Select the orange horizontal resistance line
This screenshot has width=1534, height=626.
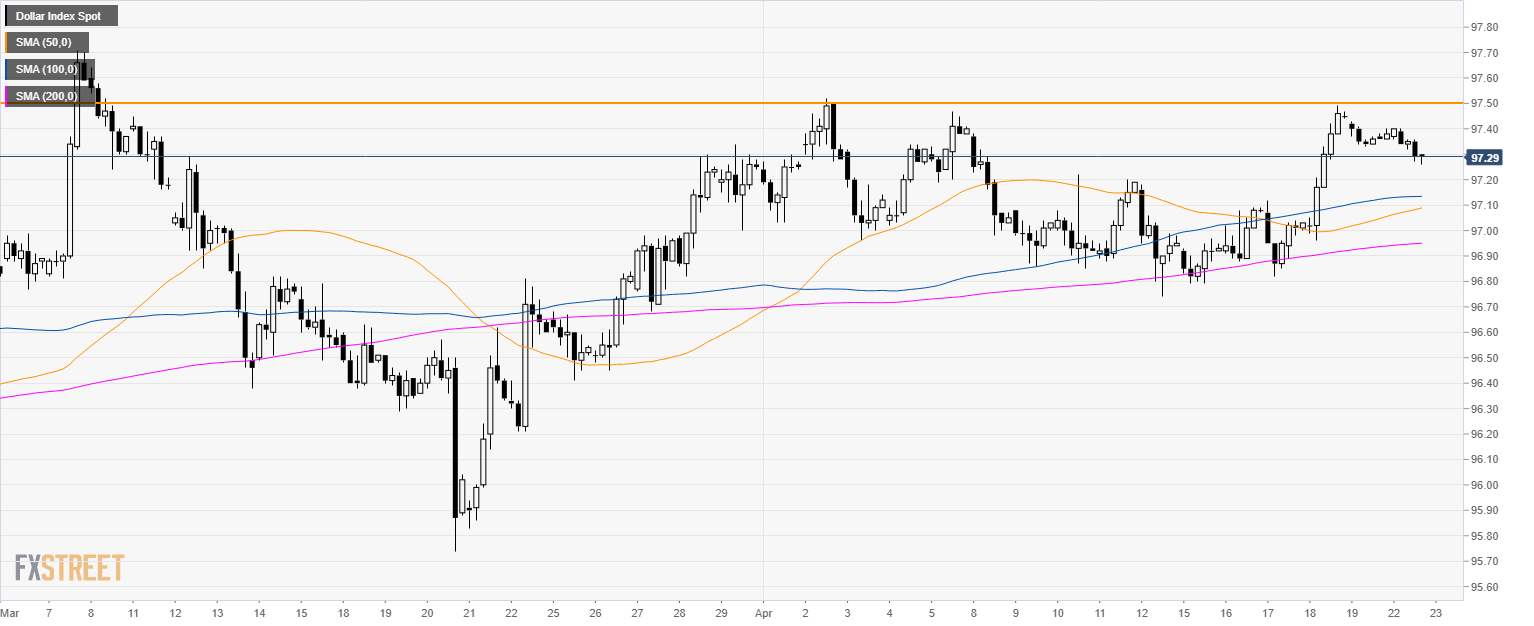point(700,103)
